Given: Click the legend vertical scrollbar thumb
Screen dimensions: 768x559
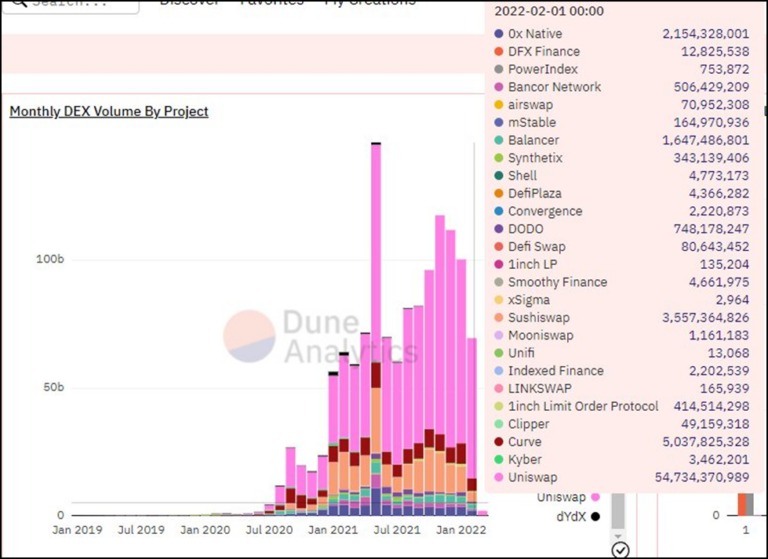Looking at the screenshot, I should [x=618, y=510].
